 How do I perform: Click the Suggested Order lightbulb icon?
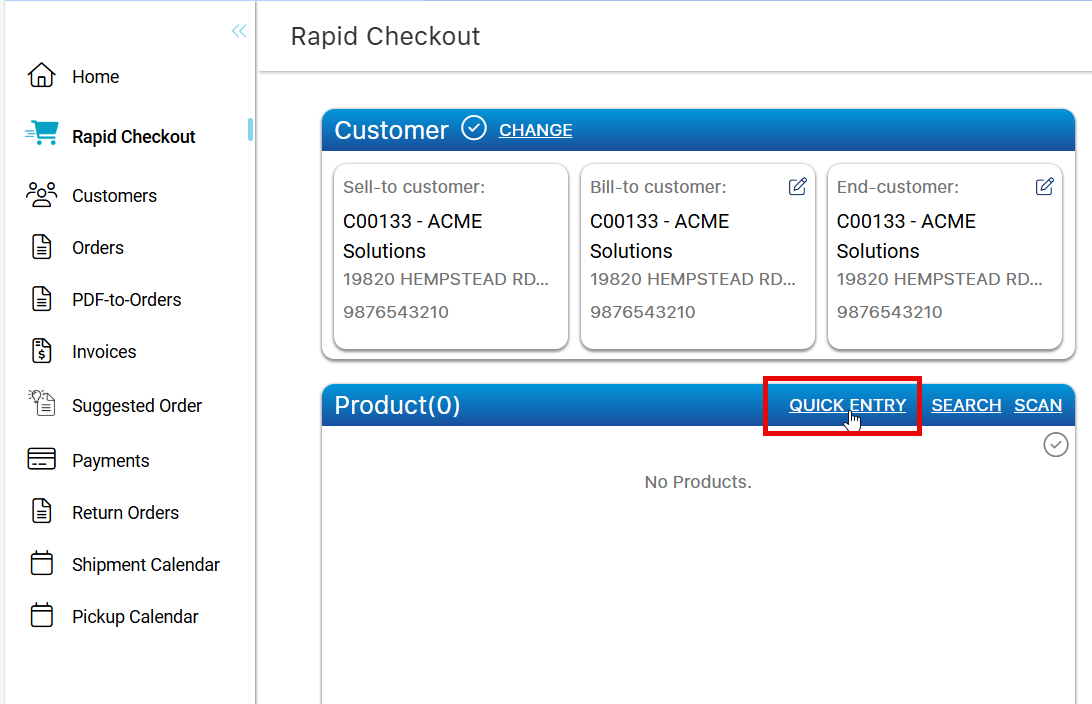(41, 404)
